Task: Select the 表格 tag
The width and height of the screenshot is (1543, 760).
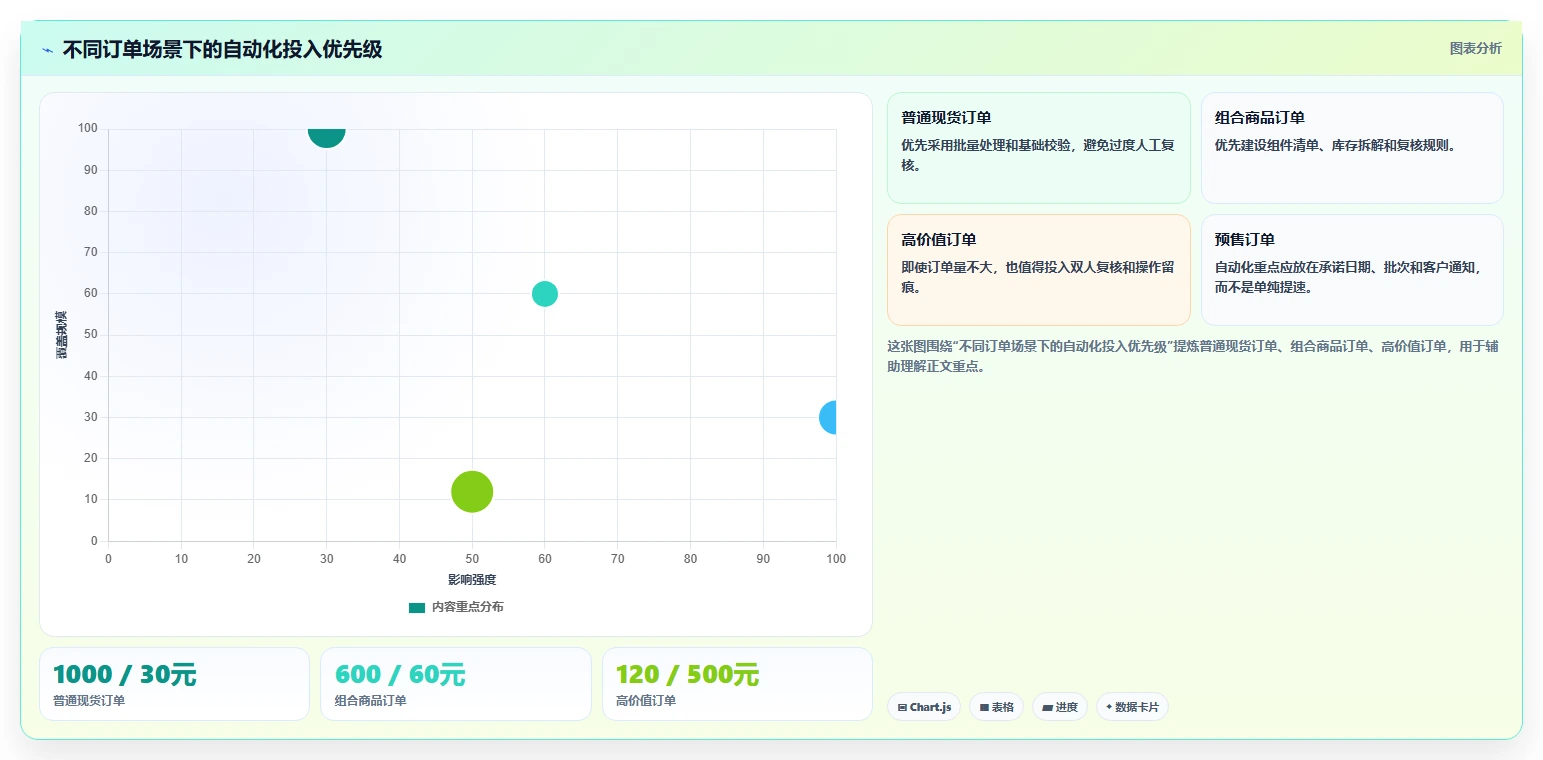Action: (x=996, y=707)
